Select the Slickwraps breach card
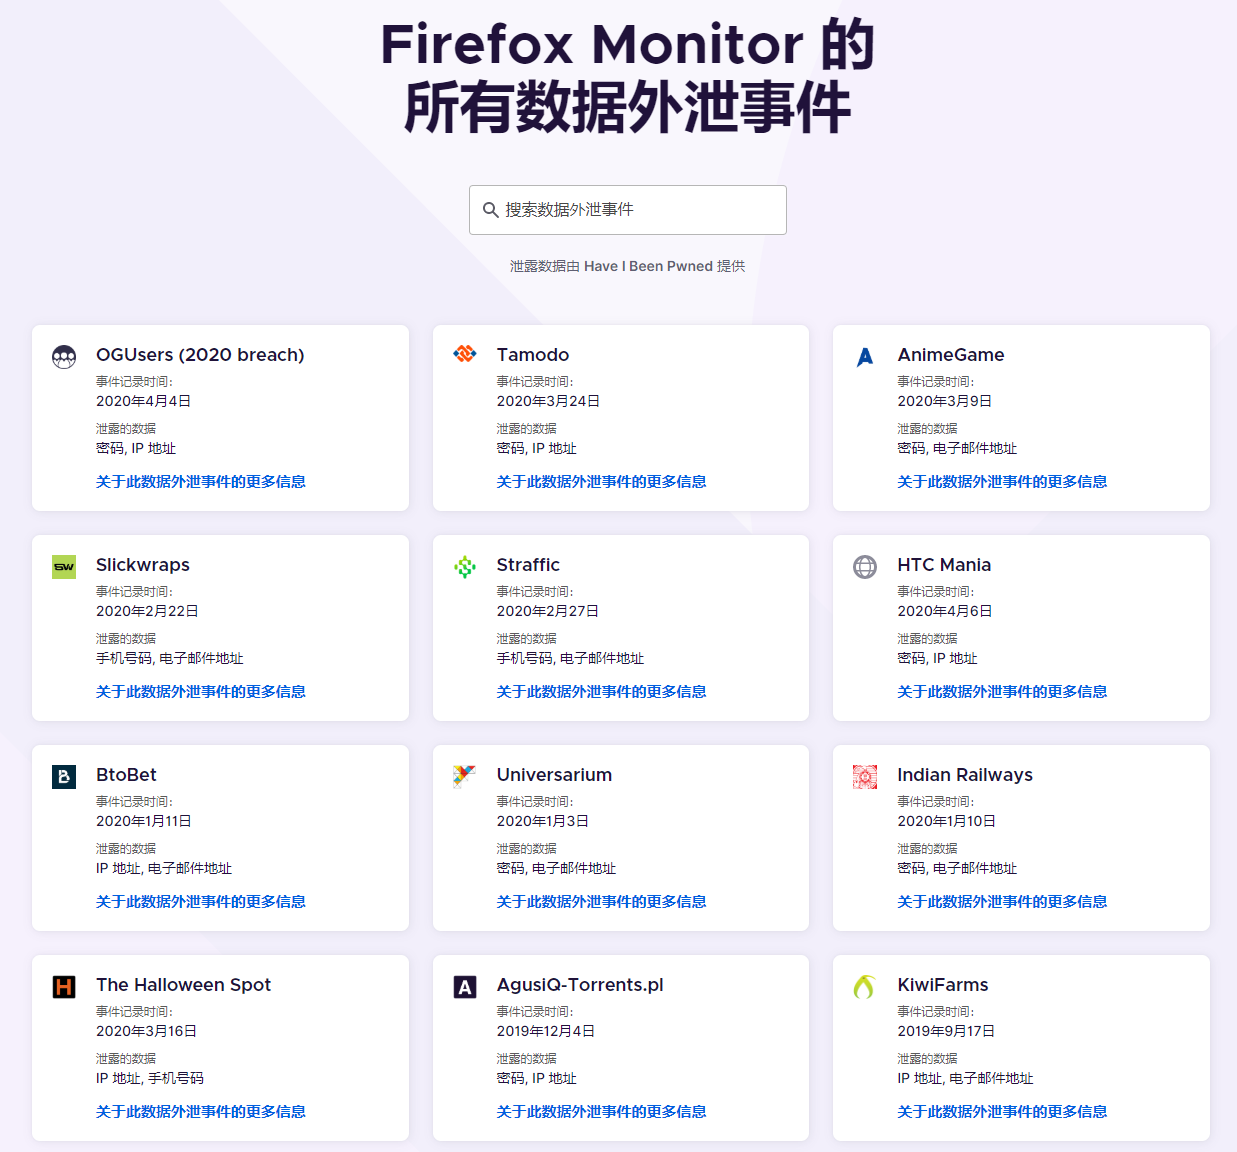Screen dimensions: 1237x1152 point(220,627)
